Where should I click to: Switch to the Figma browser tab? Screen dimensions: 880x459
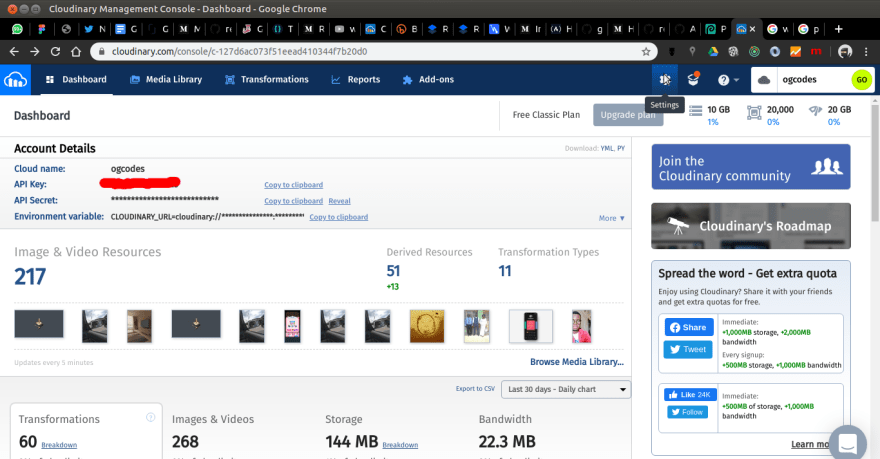tap(42, 29)
